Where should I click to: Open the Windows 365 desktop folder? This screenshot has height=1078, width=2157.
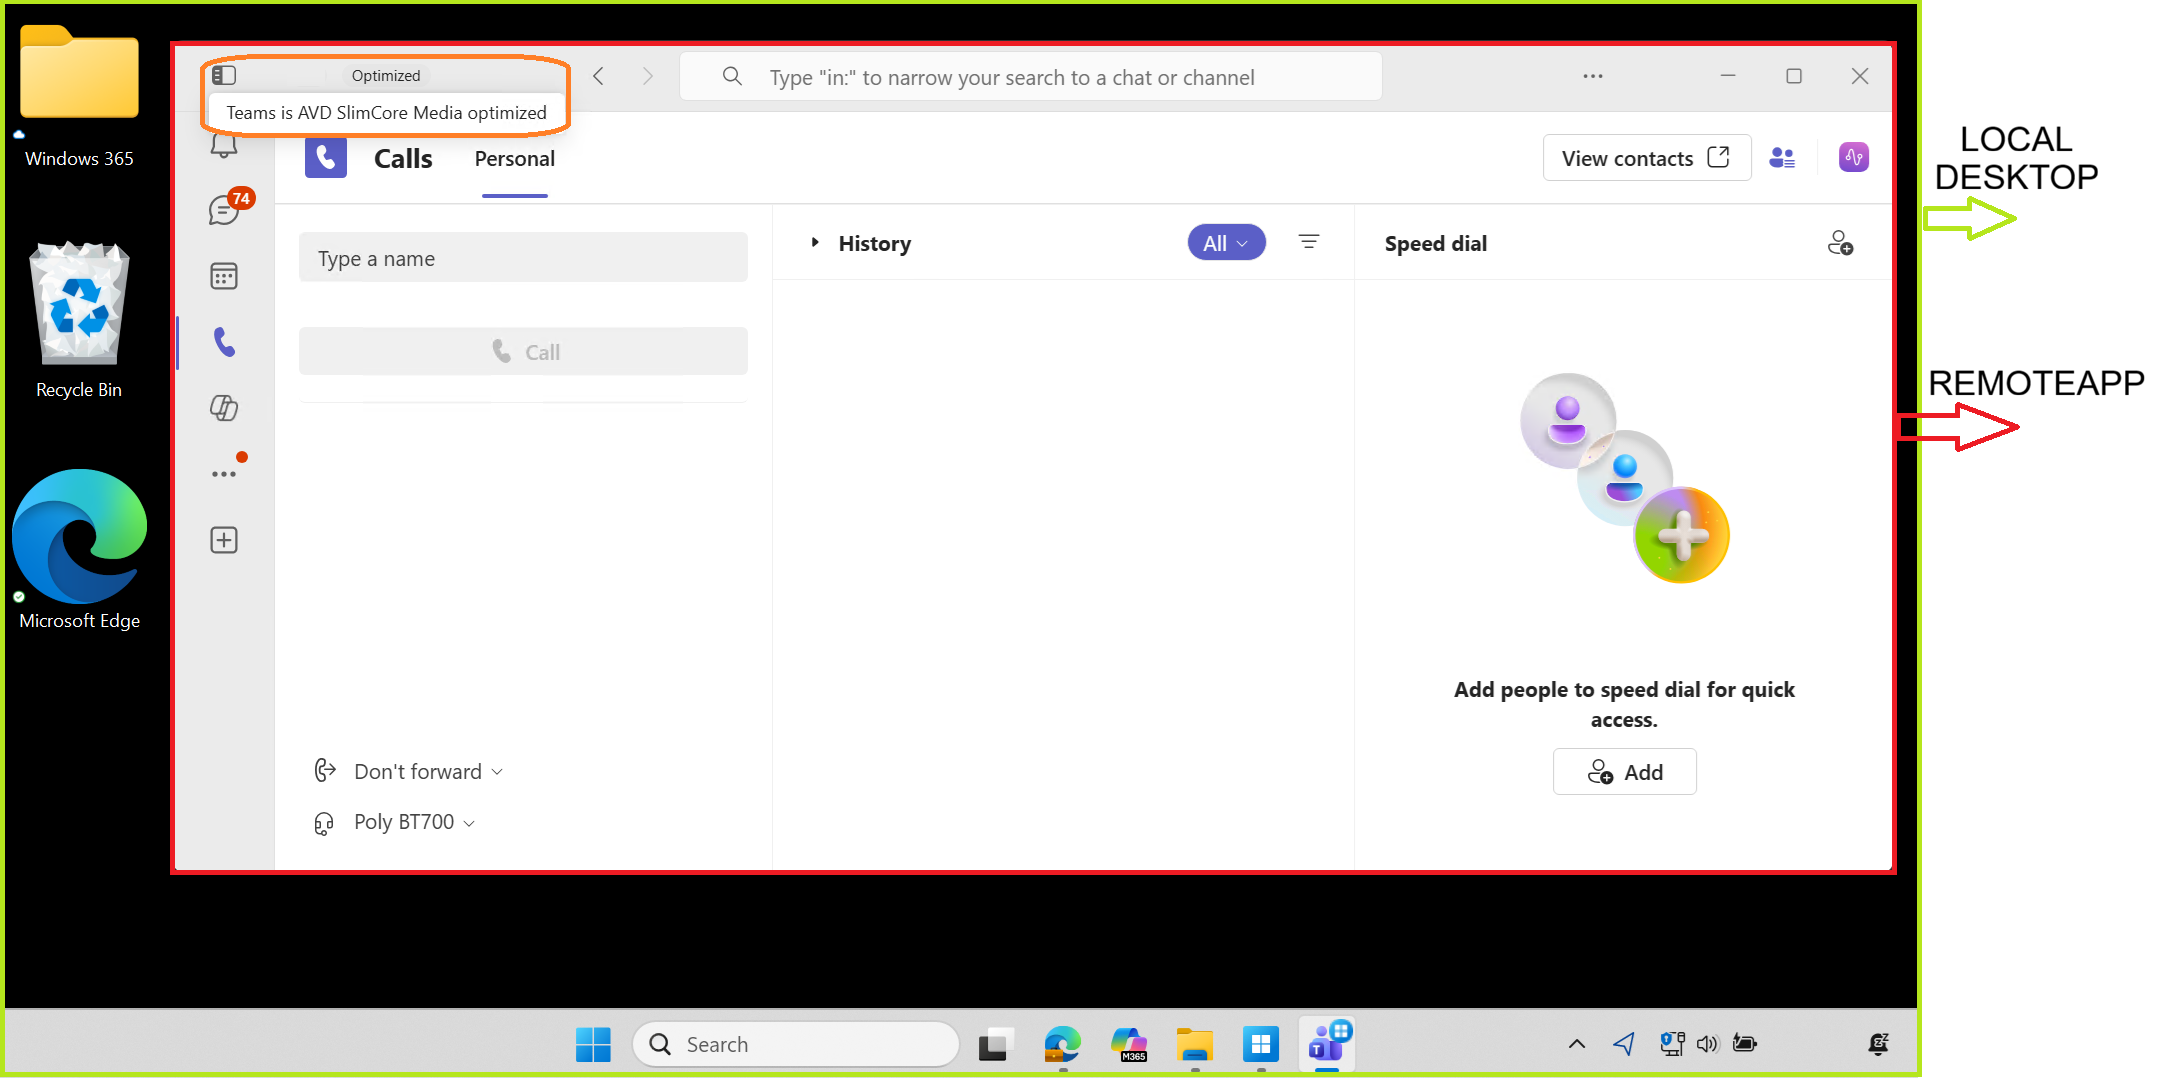coord(79,96)
